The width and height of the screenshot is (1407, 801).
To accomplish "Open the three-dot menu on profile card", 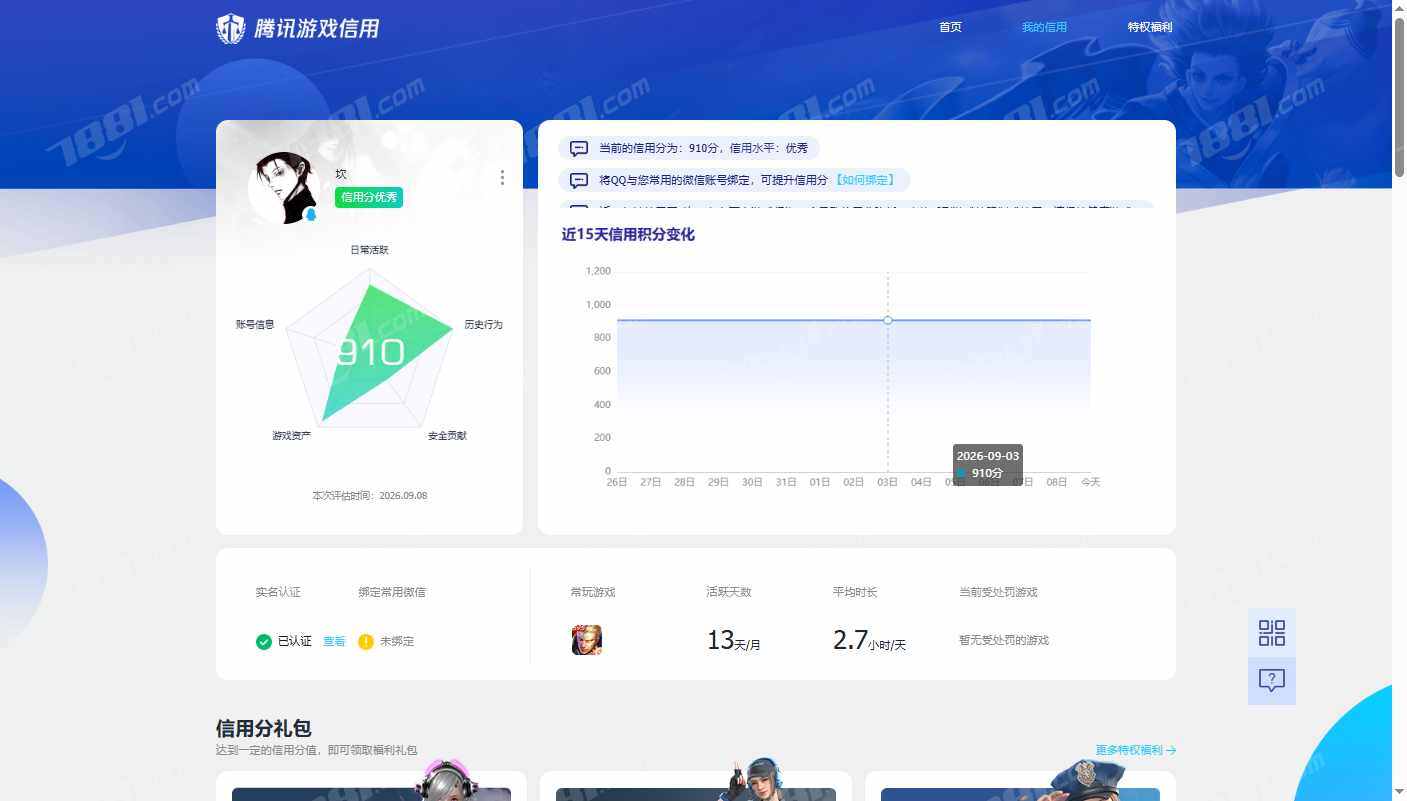I will 502,177.
